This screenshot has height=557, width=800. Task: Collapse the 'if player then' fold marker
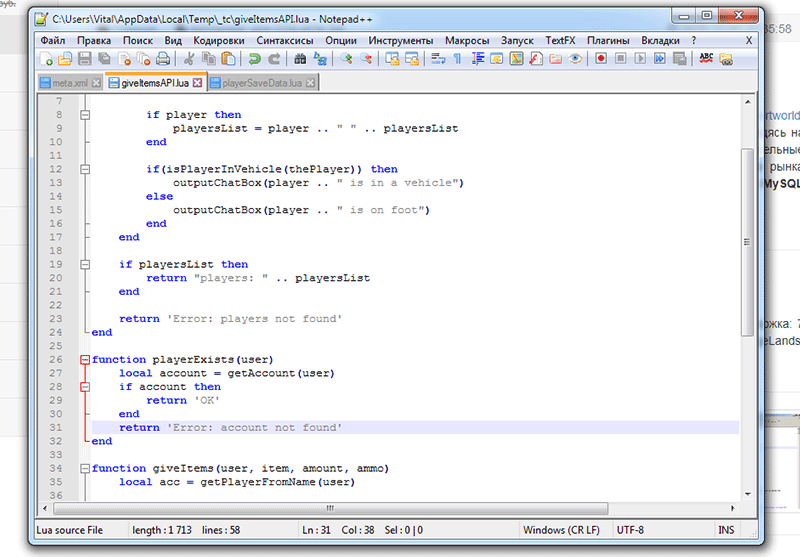coord(85,115)
